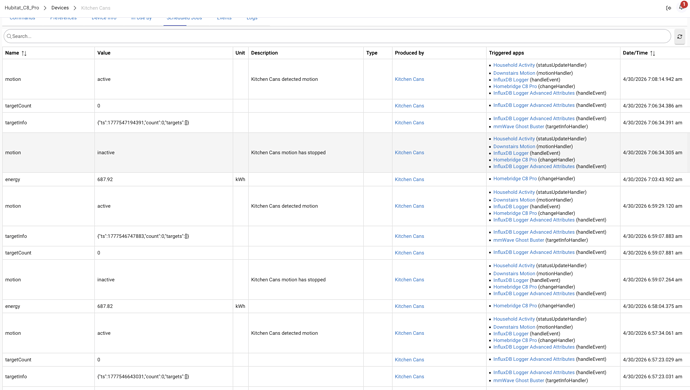Click the icon left of the notification bell

668,8
